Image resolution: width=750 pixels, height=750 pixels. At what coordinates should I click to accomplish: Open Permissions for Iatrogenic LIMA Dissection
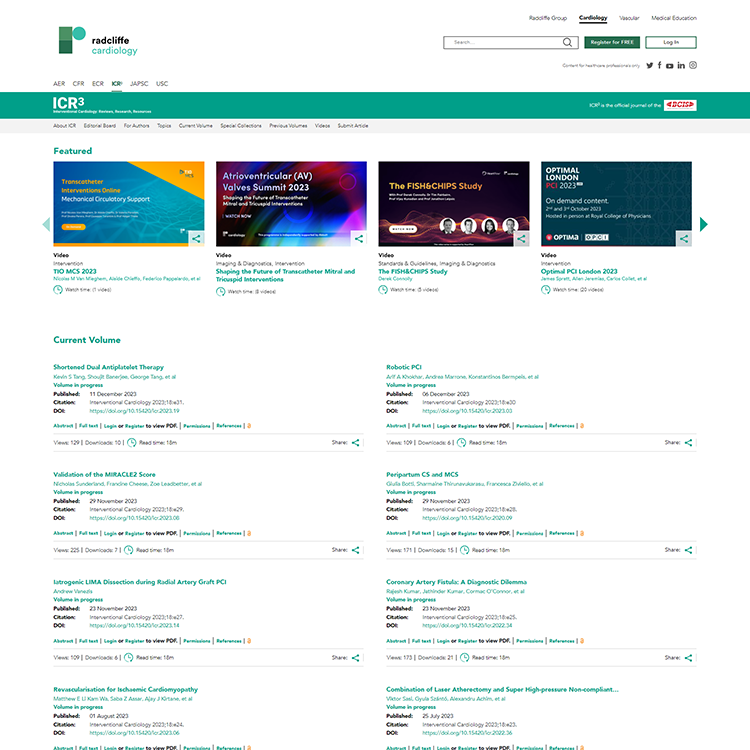pos(197,641)
